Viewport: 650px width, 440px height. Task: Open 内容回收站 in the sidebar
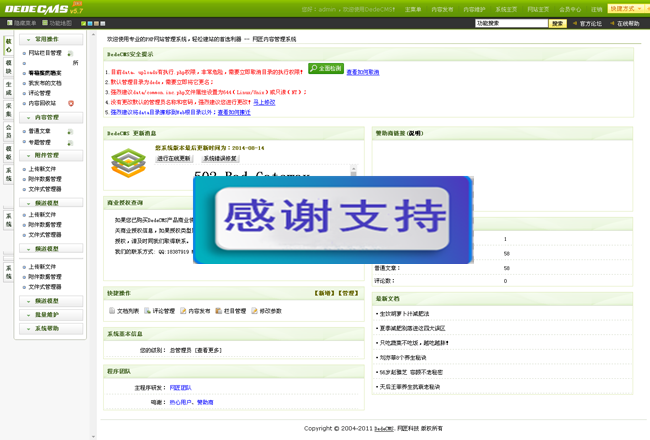[x=42, y=103]
